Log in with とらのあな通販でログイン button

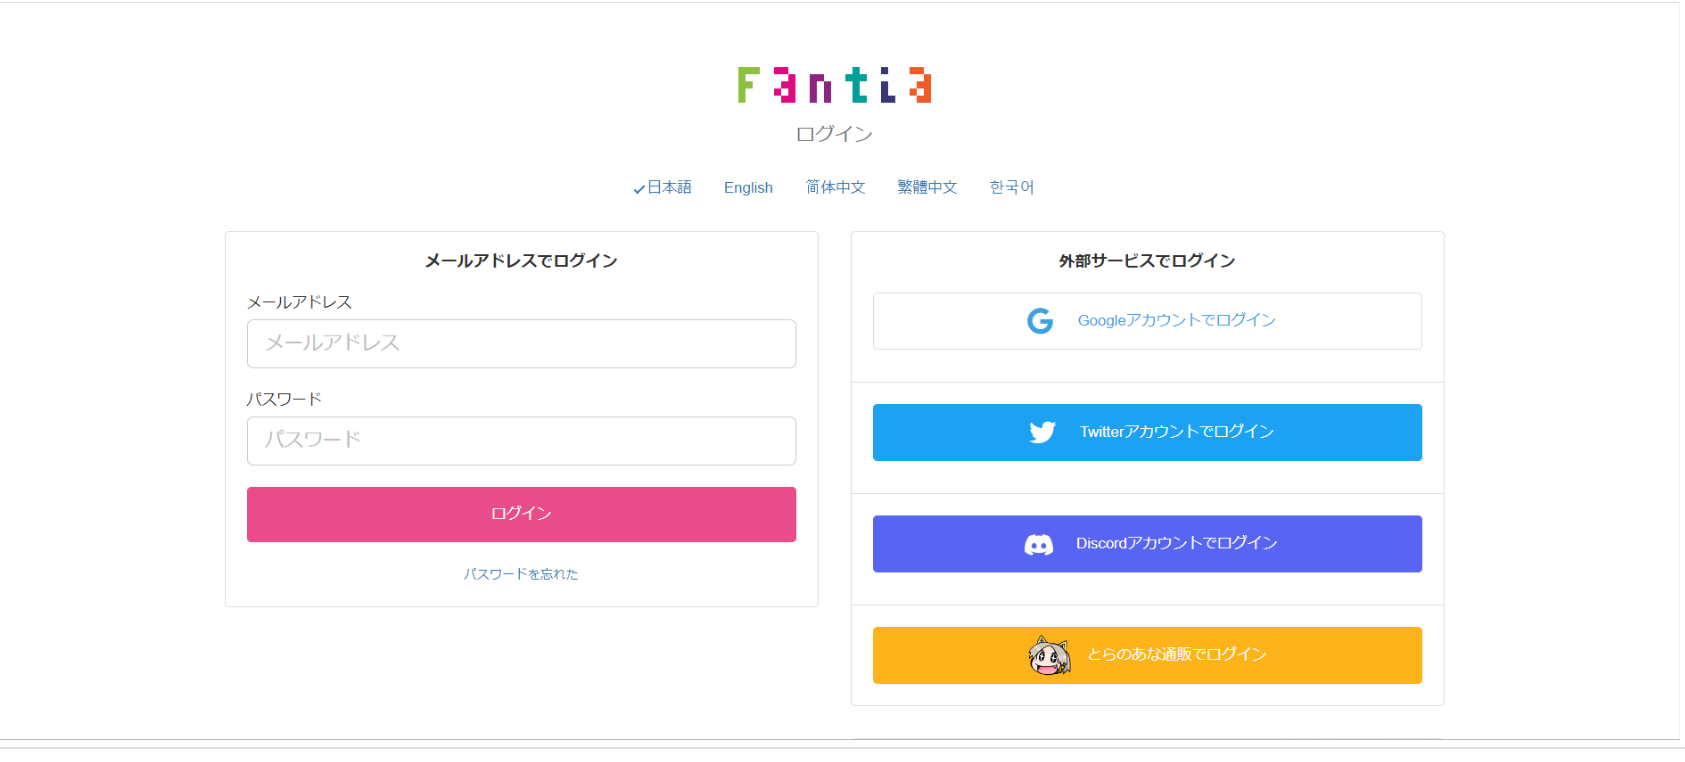point(1147,655)
